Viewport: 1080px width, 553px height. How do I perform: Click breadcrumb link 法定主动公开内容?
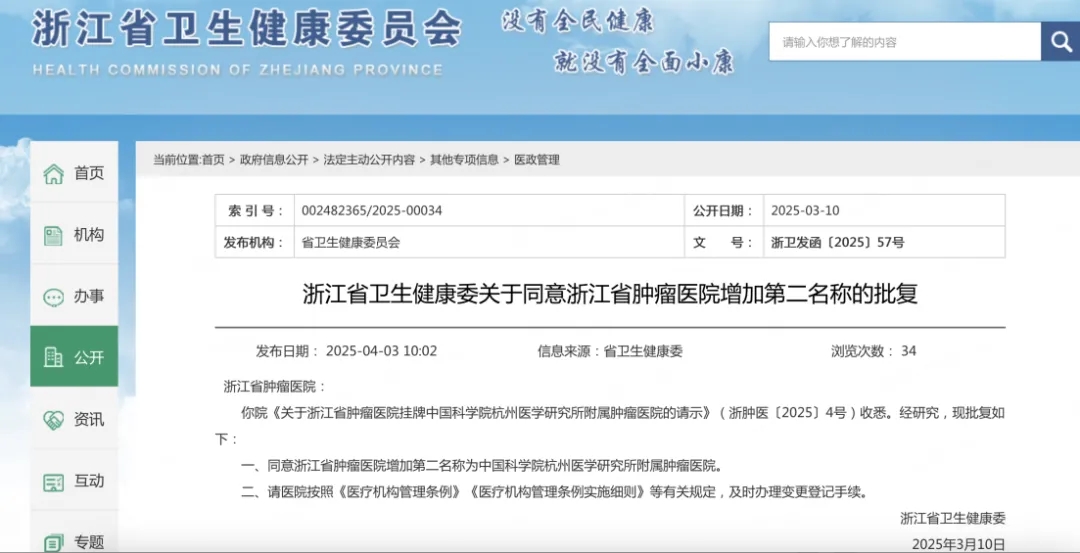pyautogui.click(x=369, y=160)
